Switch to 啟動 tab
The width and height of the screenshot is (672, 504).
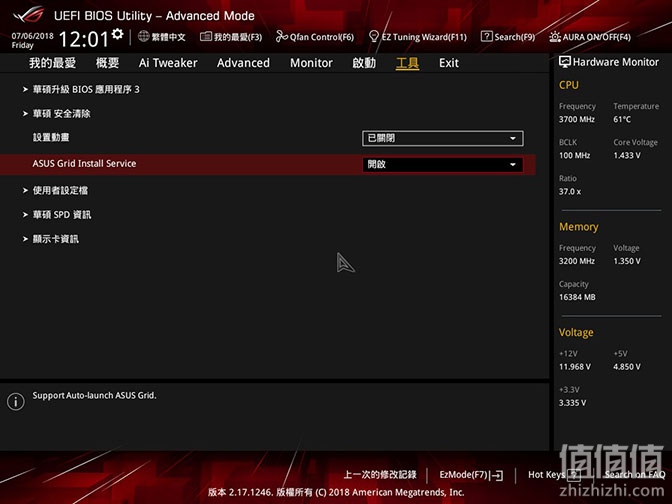coord(364,63)
